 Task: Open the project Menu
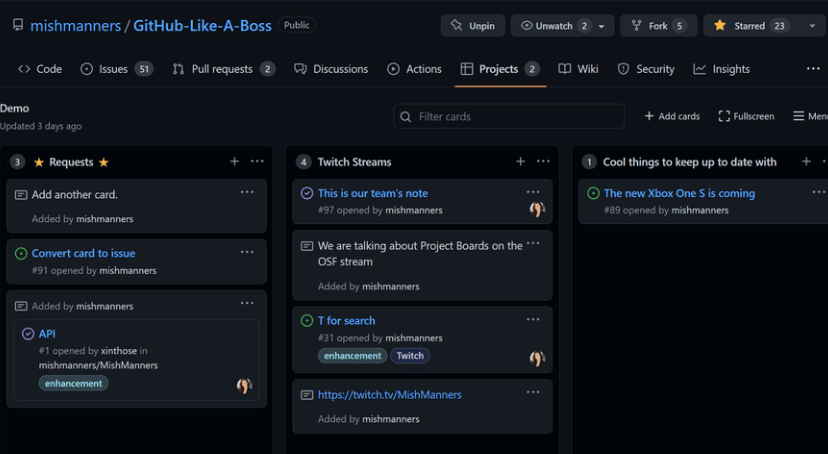pos(810,116)
